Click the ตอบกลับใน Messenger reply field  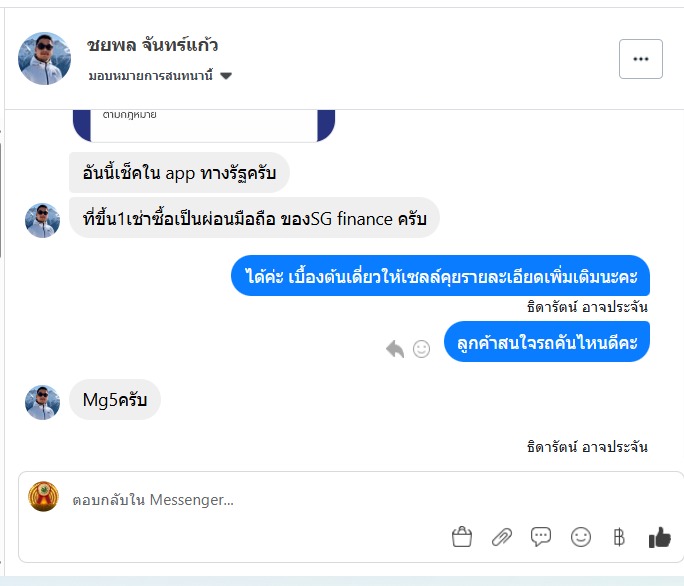(x=250, y=499)
